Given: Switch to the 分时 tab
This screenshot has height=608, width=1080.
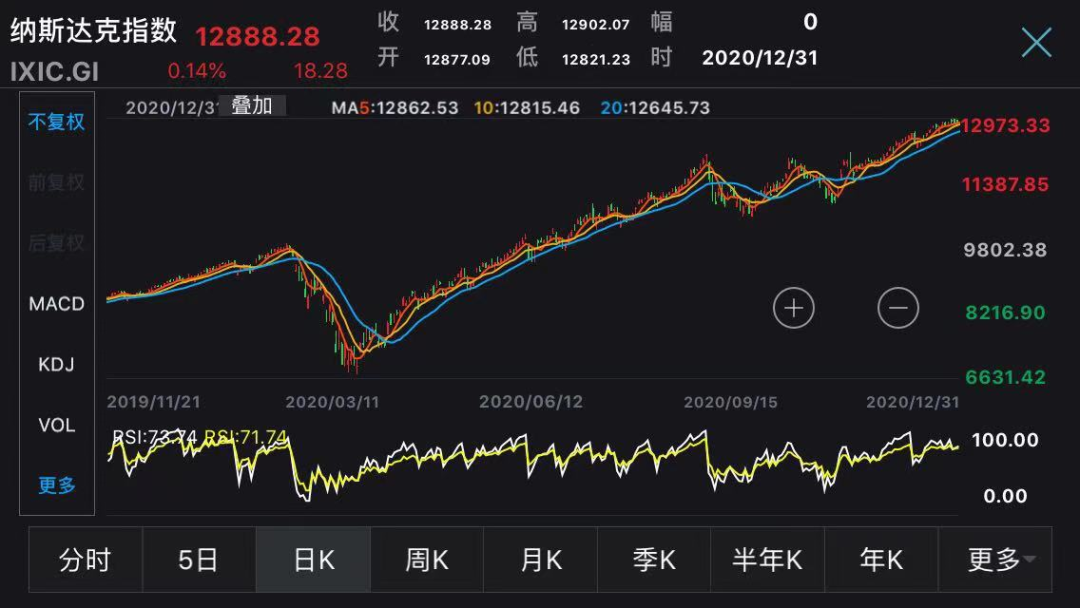Looking at the screenshot, I should pyautogui.click(x=85, y=560).
